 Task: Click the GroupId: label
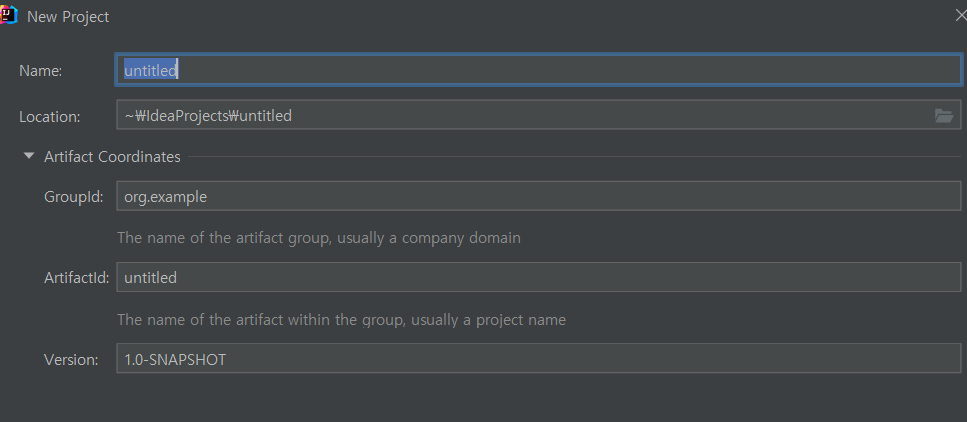pos(73,197)
